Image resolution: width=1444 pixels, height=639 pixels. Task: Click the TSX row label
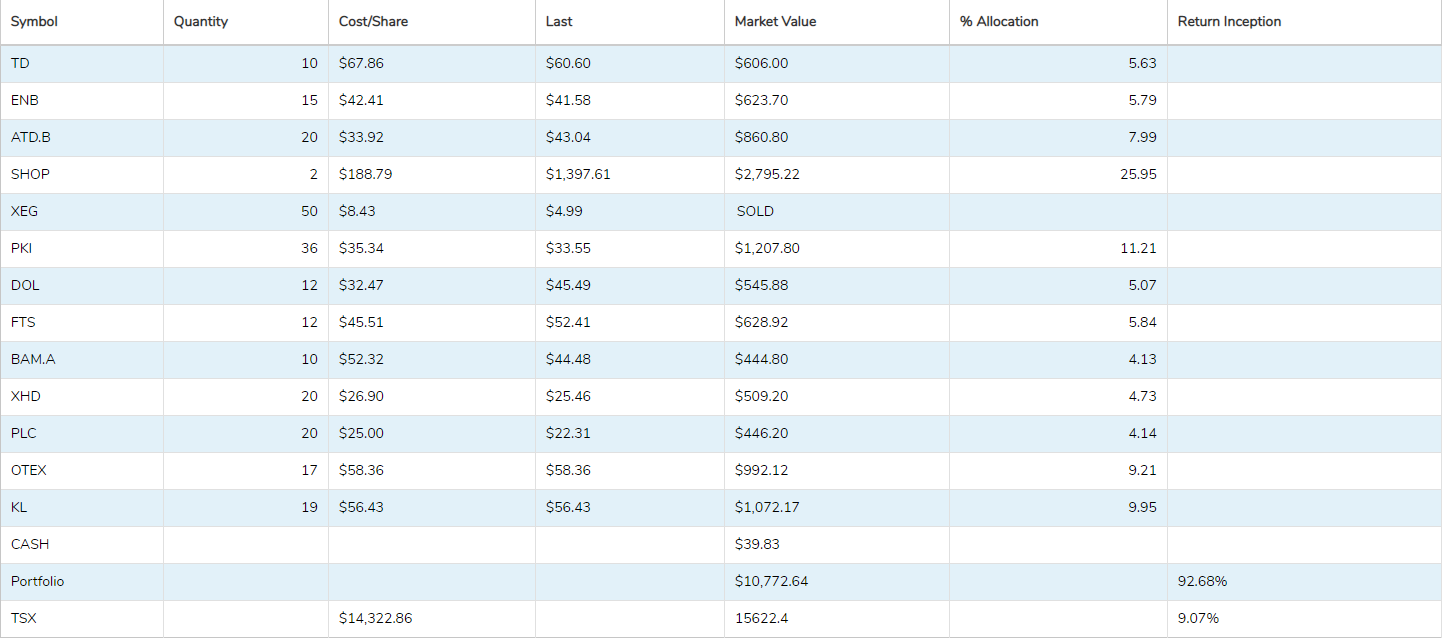pos(24,618)
